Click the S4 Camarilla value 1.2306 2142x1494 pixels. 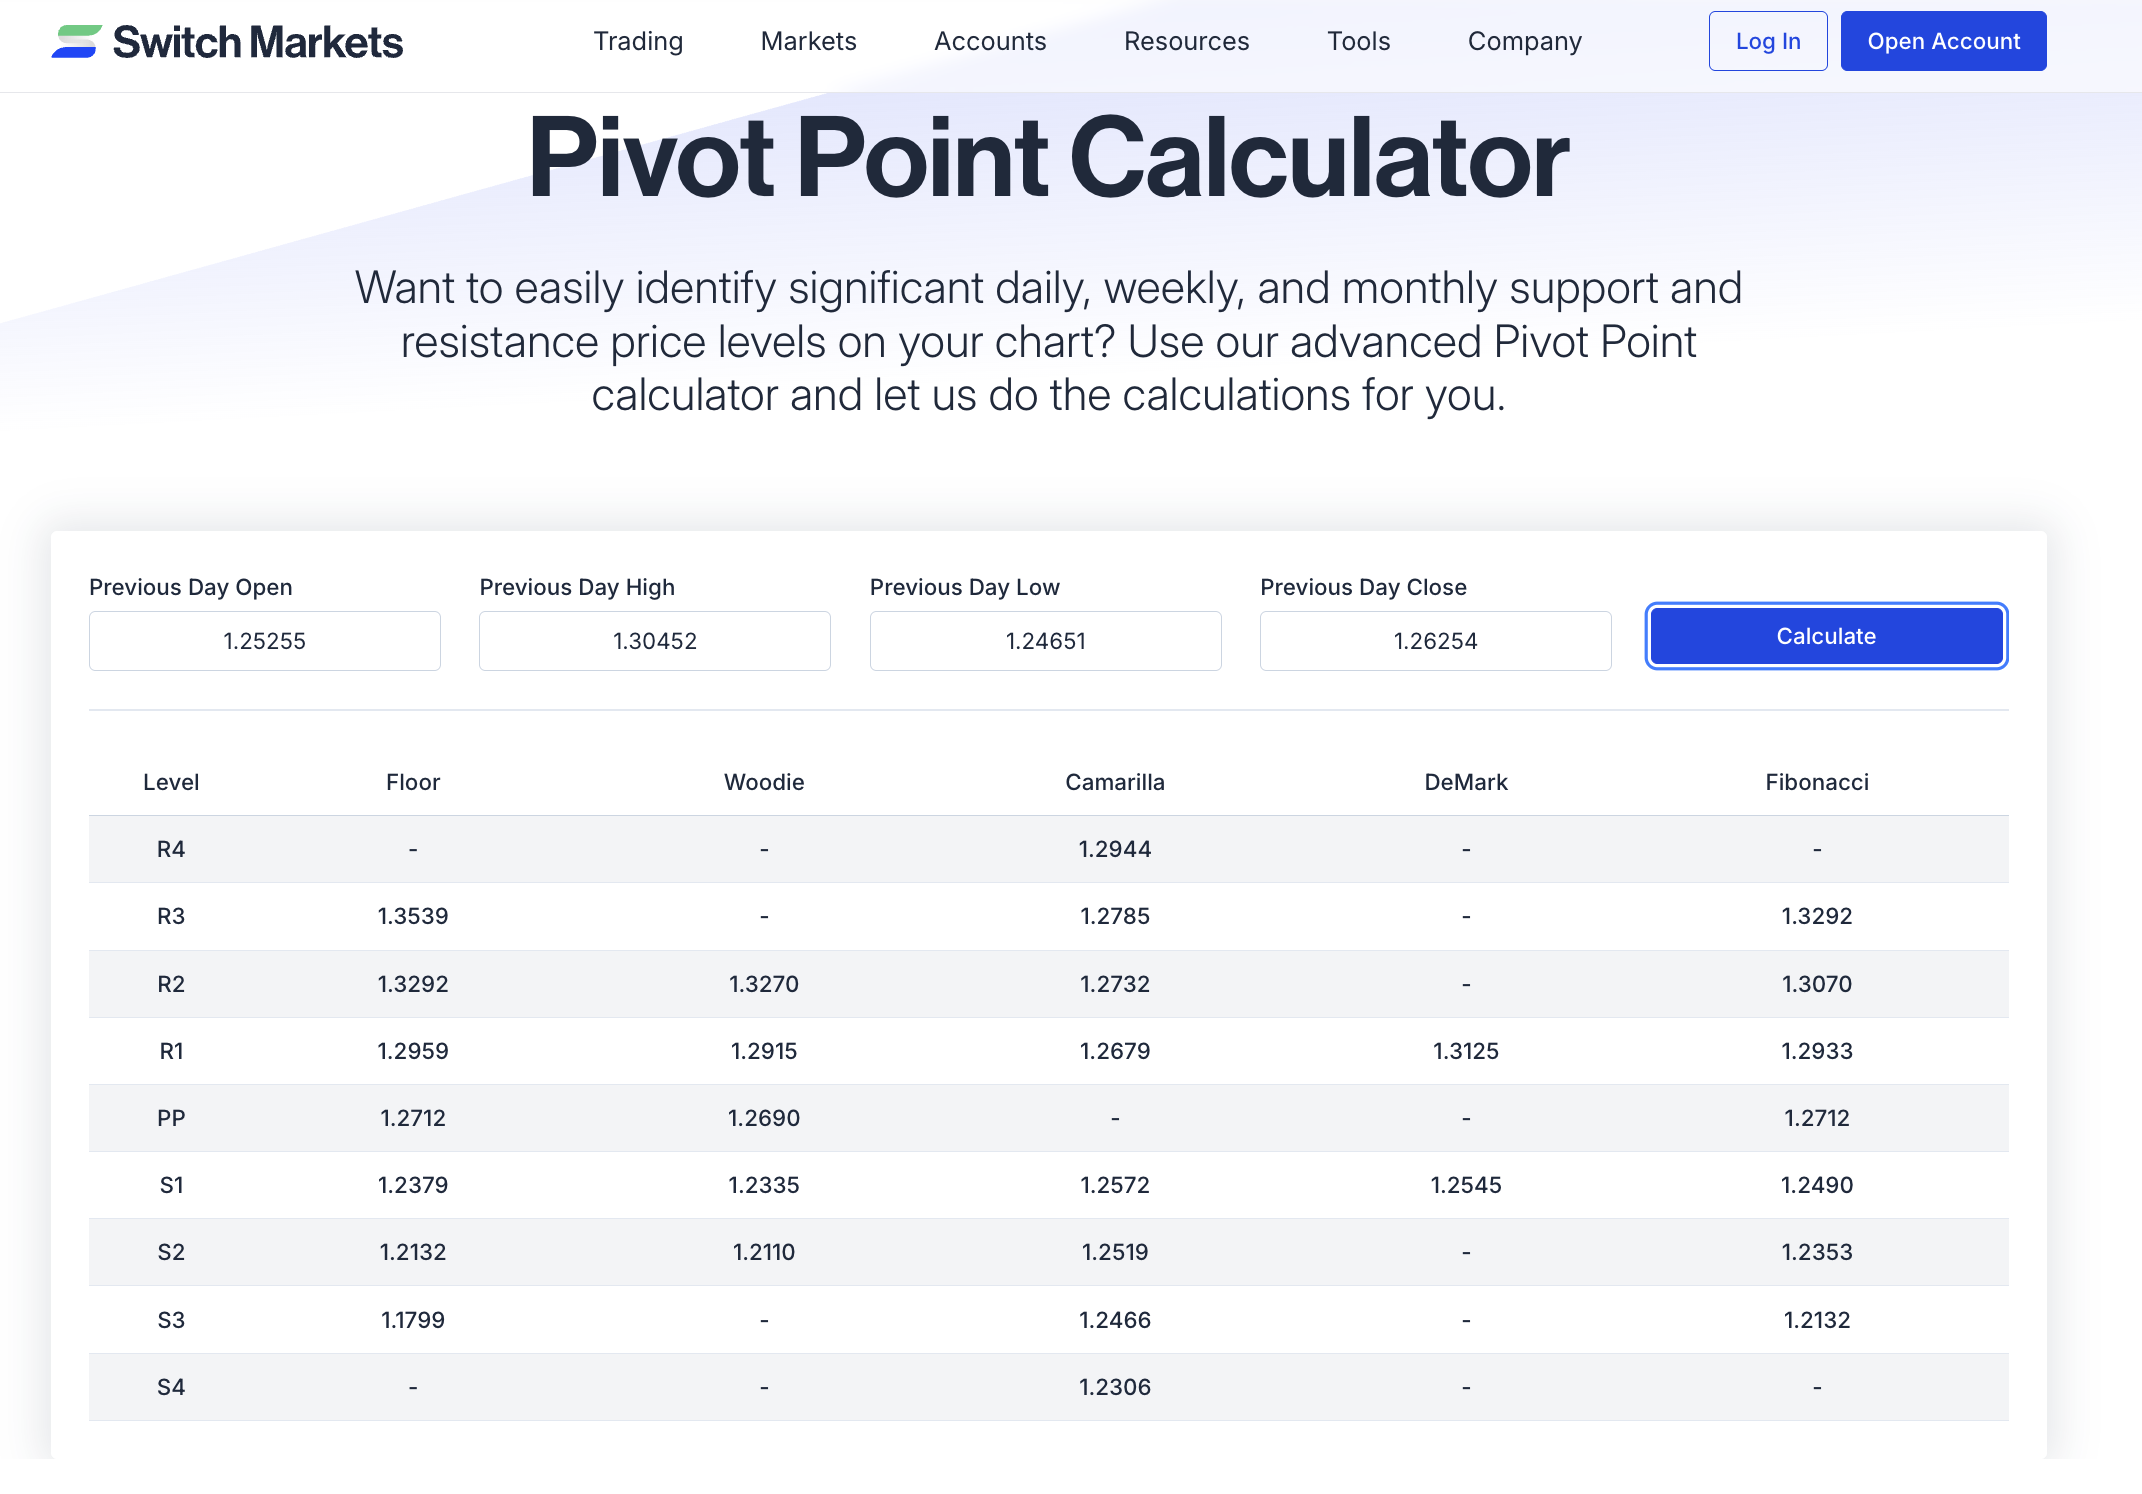[1115, 1387]
